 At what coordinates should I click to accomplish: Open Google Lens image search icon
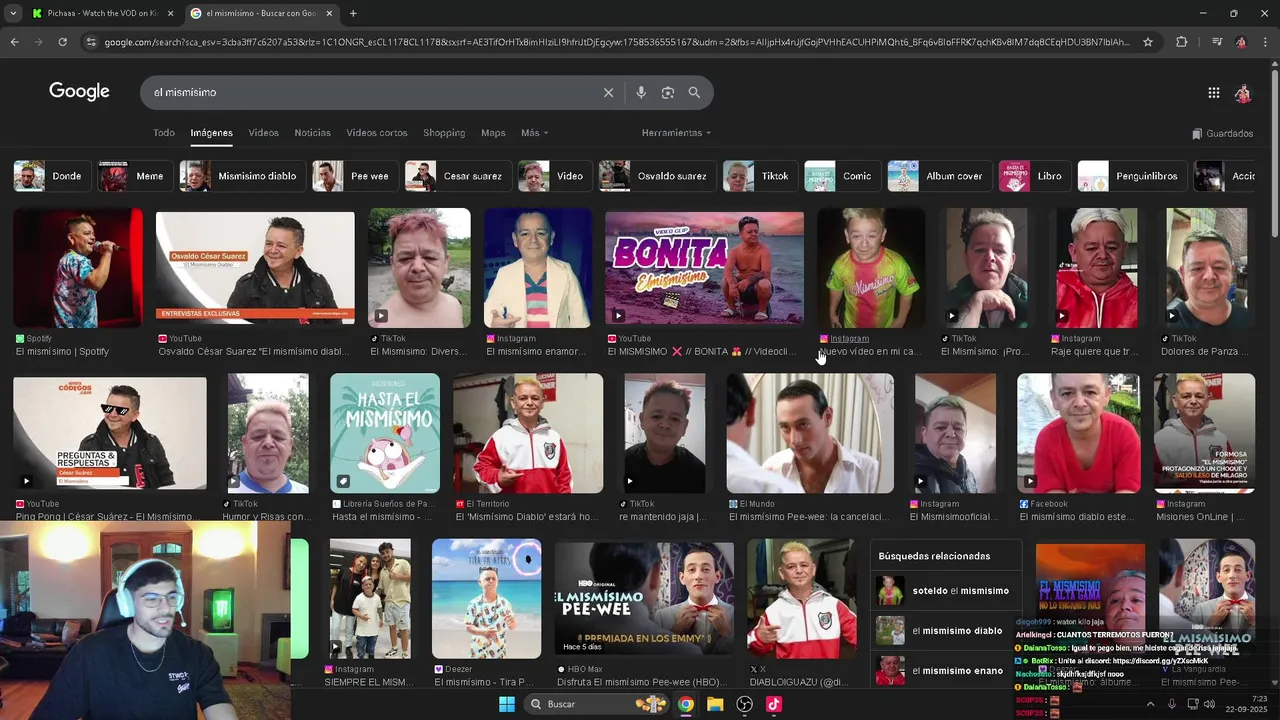(668, 92)
